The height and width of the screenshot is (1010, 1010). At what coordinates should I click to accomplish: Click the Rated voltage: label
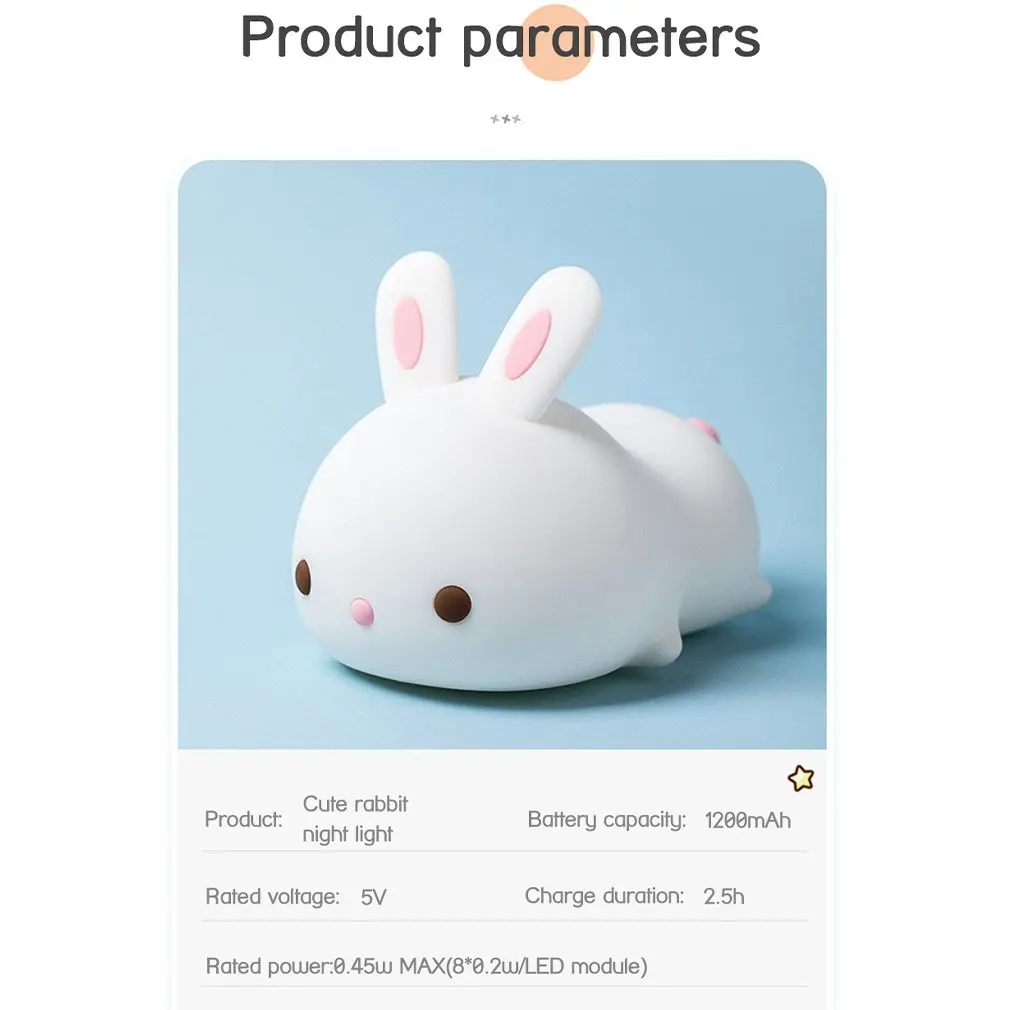(x=272, y=897)
